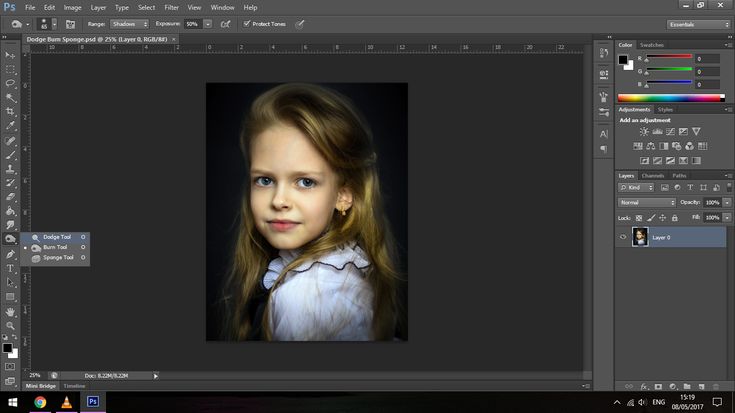Open Chrome from the Windows taskbar
Screen dimensions: 735x413
click(40, 402)
